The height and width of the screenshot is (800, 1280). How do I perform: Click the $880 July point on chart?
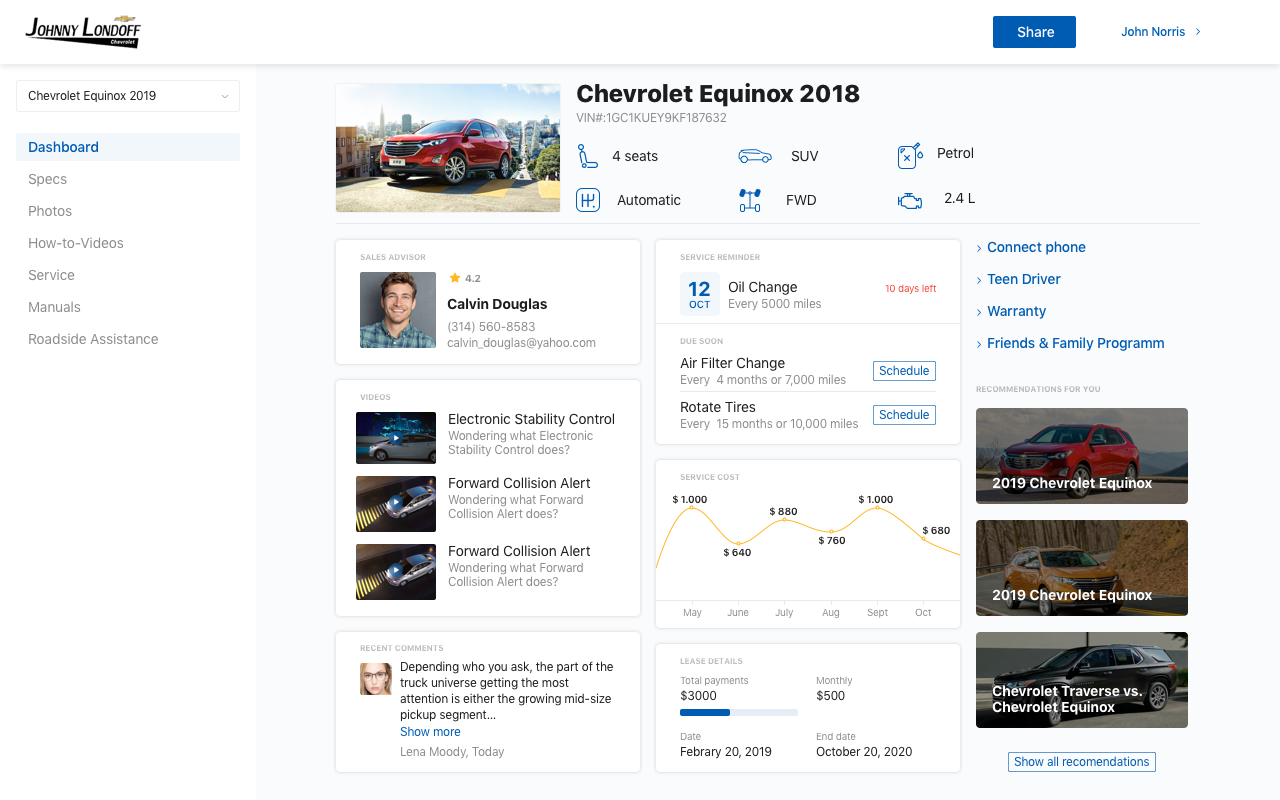pos(783,519)
